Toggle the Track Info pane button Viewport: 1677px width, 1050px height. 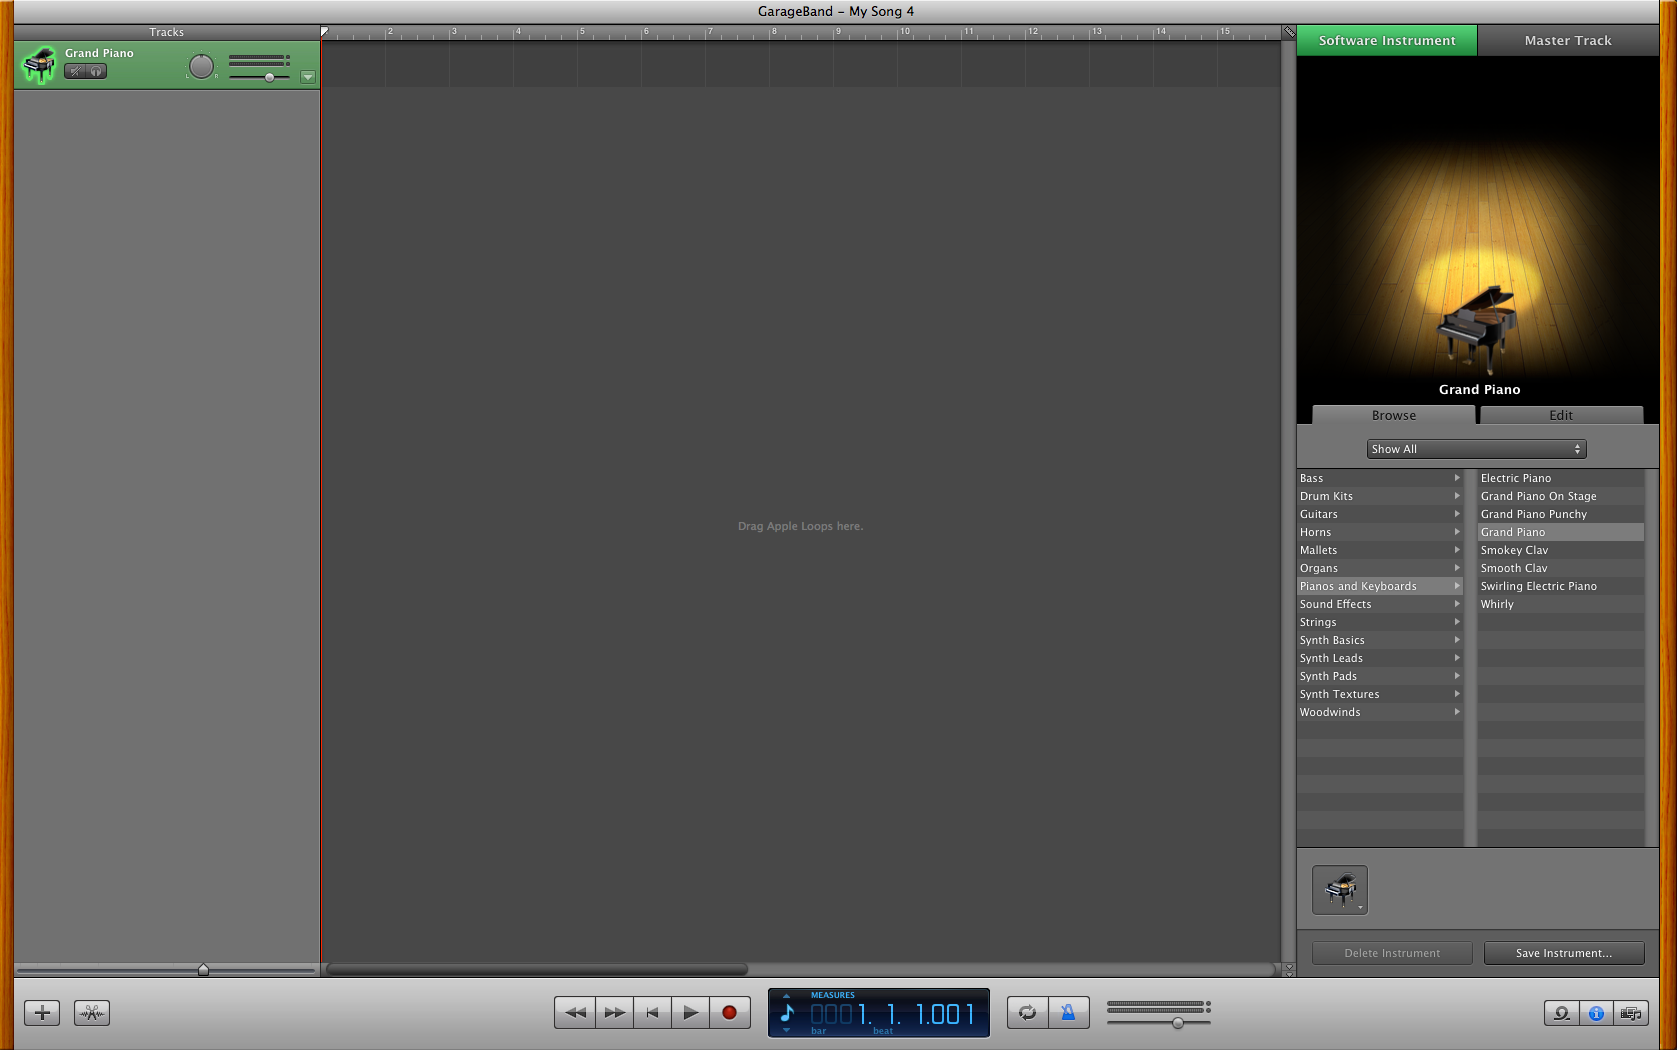(x=1596, y=1013)
